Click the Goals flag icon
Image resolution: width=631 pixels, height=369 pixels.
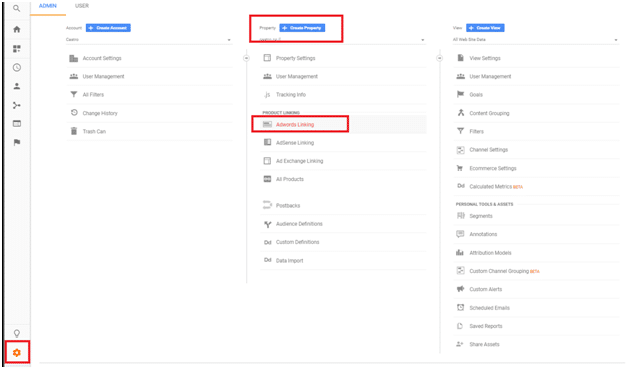(460, 94)
